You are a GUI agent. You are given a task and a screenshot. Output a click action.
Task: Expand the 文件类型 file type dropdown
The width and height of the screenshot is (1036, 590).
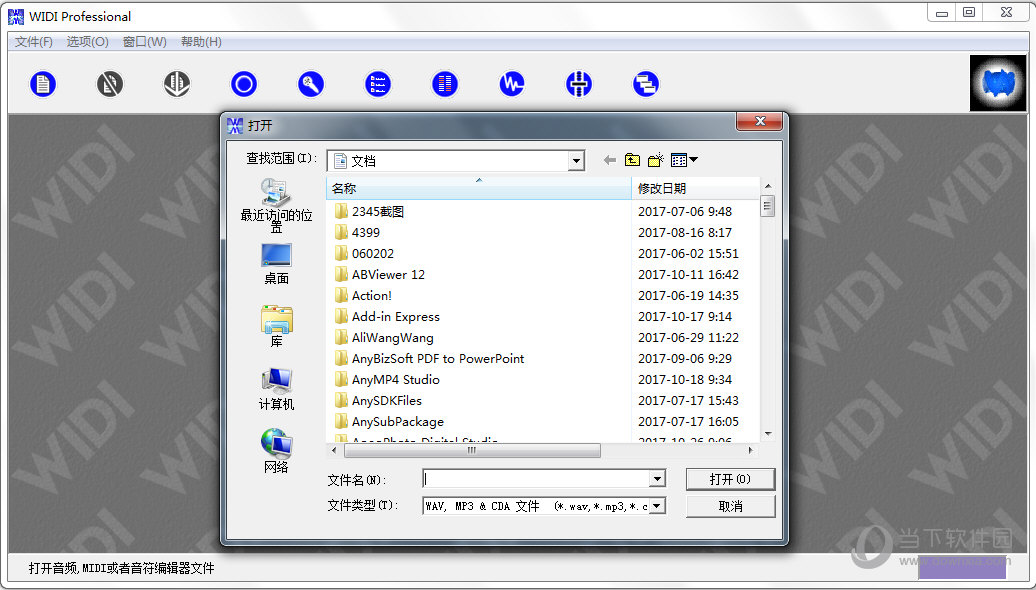[657, 506]
